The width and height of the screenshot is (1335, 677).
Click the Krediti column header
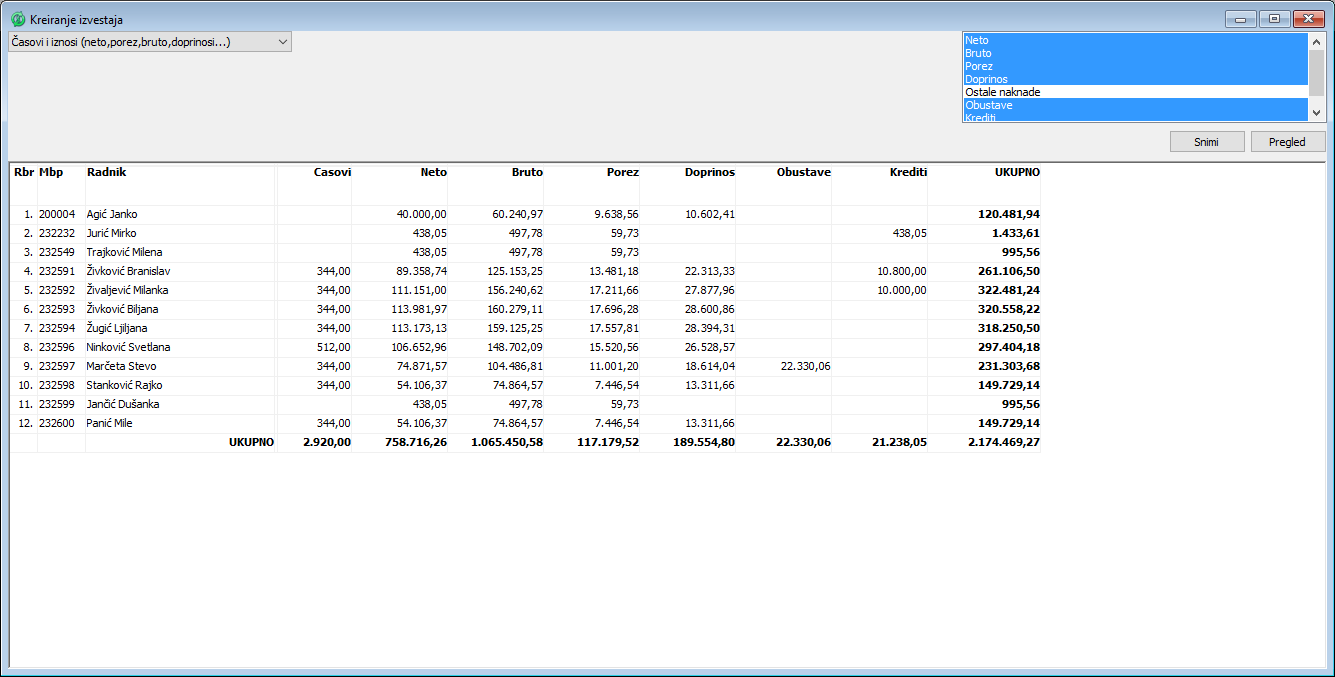pos(907,172)
